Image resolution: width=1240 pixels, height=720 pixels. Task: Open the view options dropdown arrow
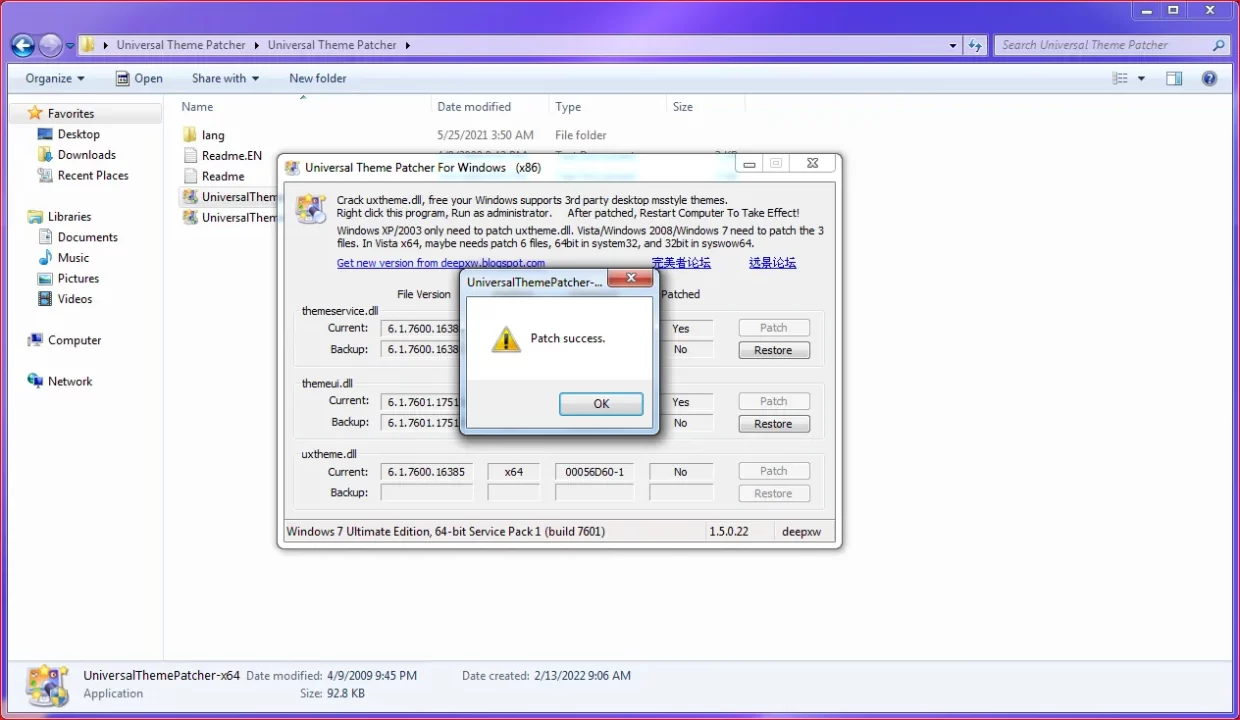coord(1142,78)
